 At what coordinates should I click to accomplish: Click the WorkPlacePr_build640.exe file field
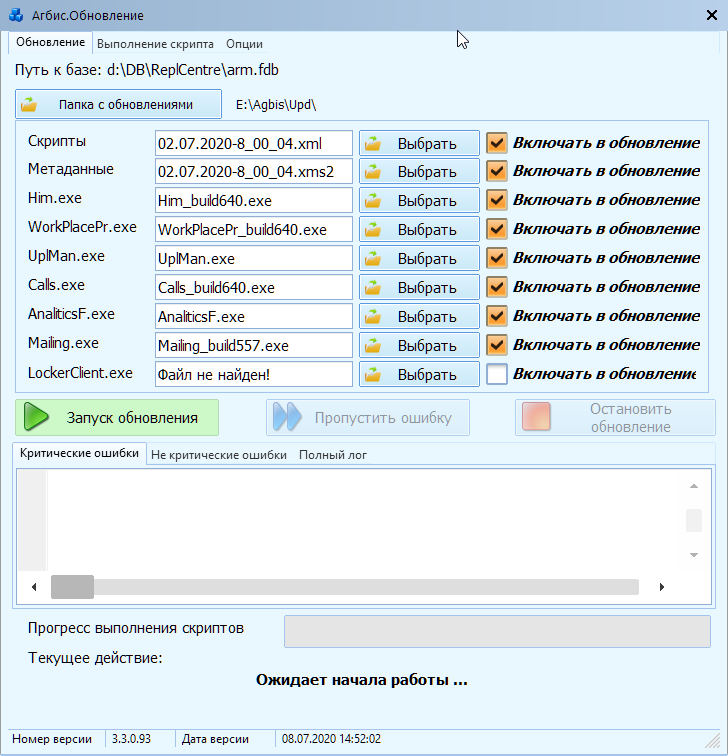point(254,229)
